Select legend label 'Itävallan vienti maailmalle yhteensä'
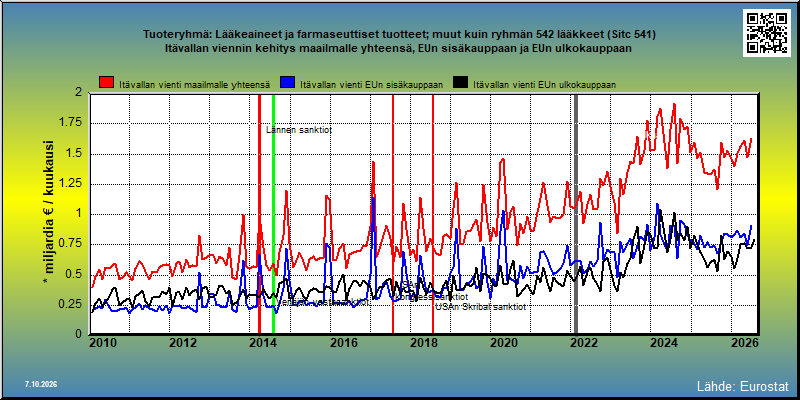The image size is (800, 400). (x=195, y=85)
